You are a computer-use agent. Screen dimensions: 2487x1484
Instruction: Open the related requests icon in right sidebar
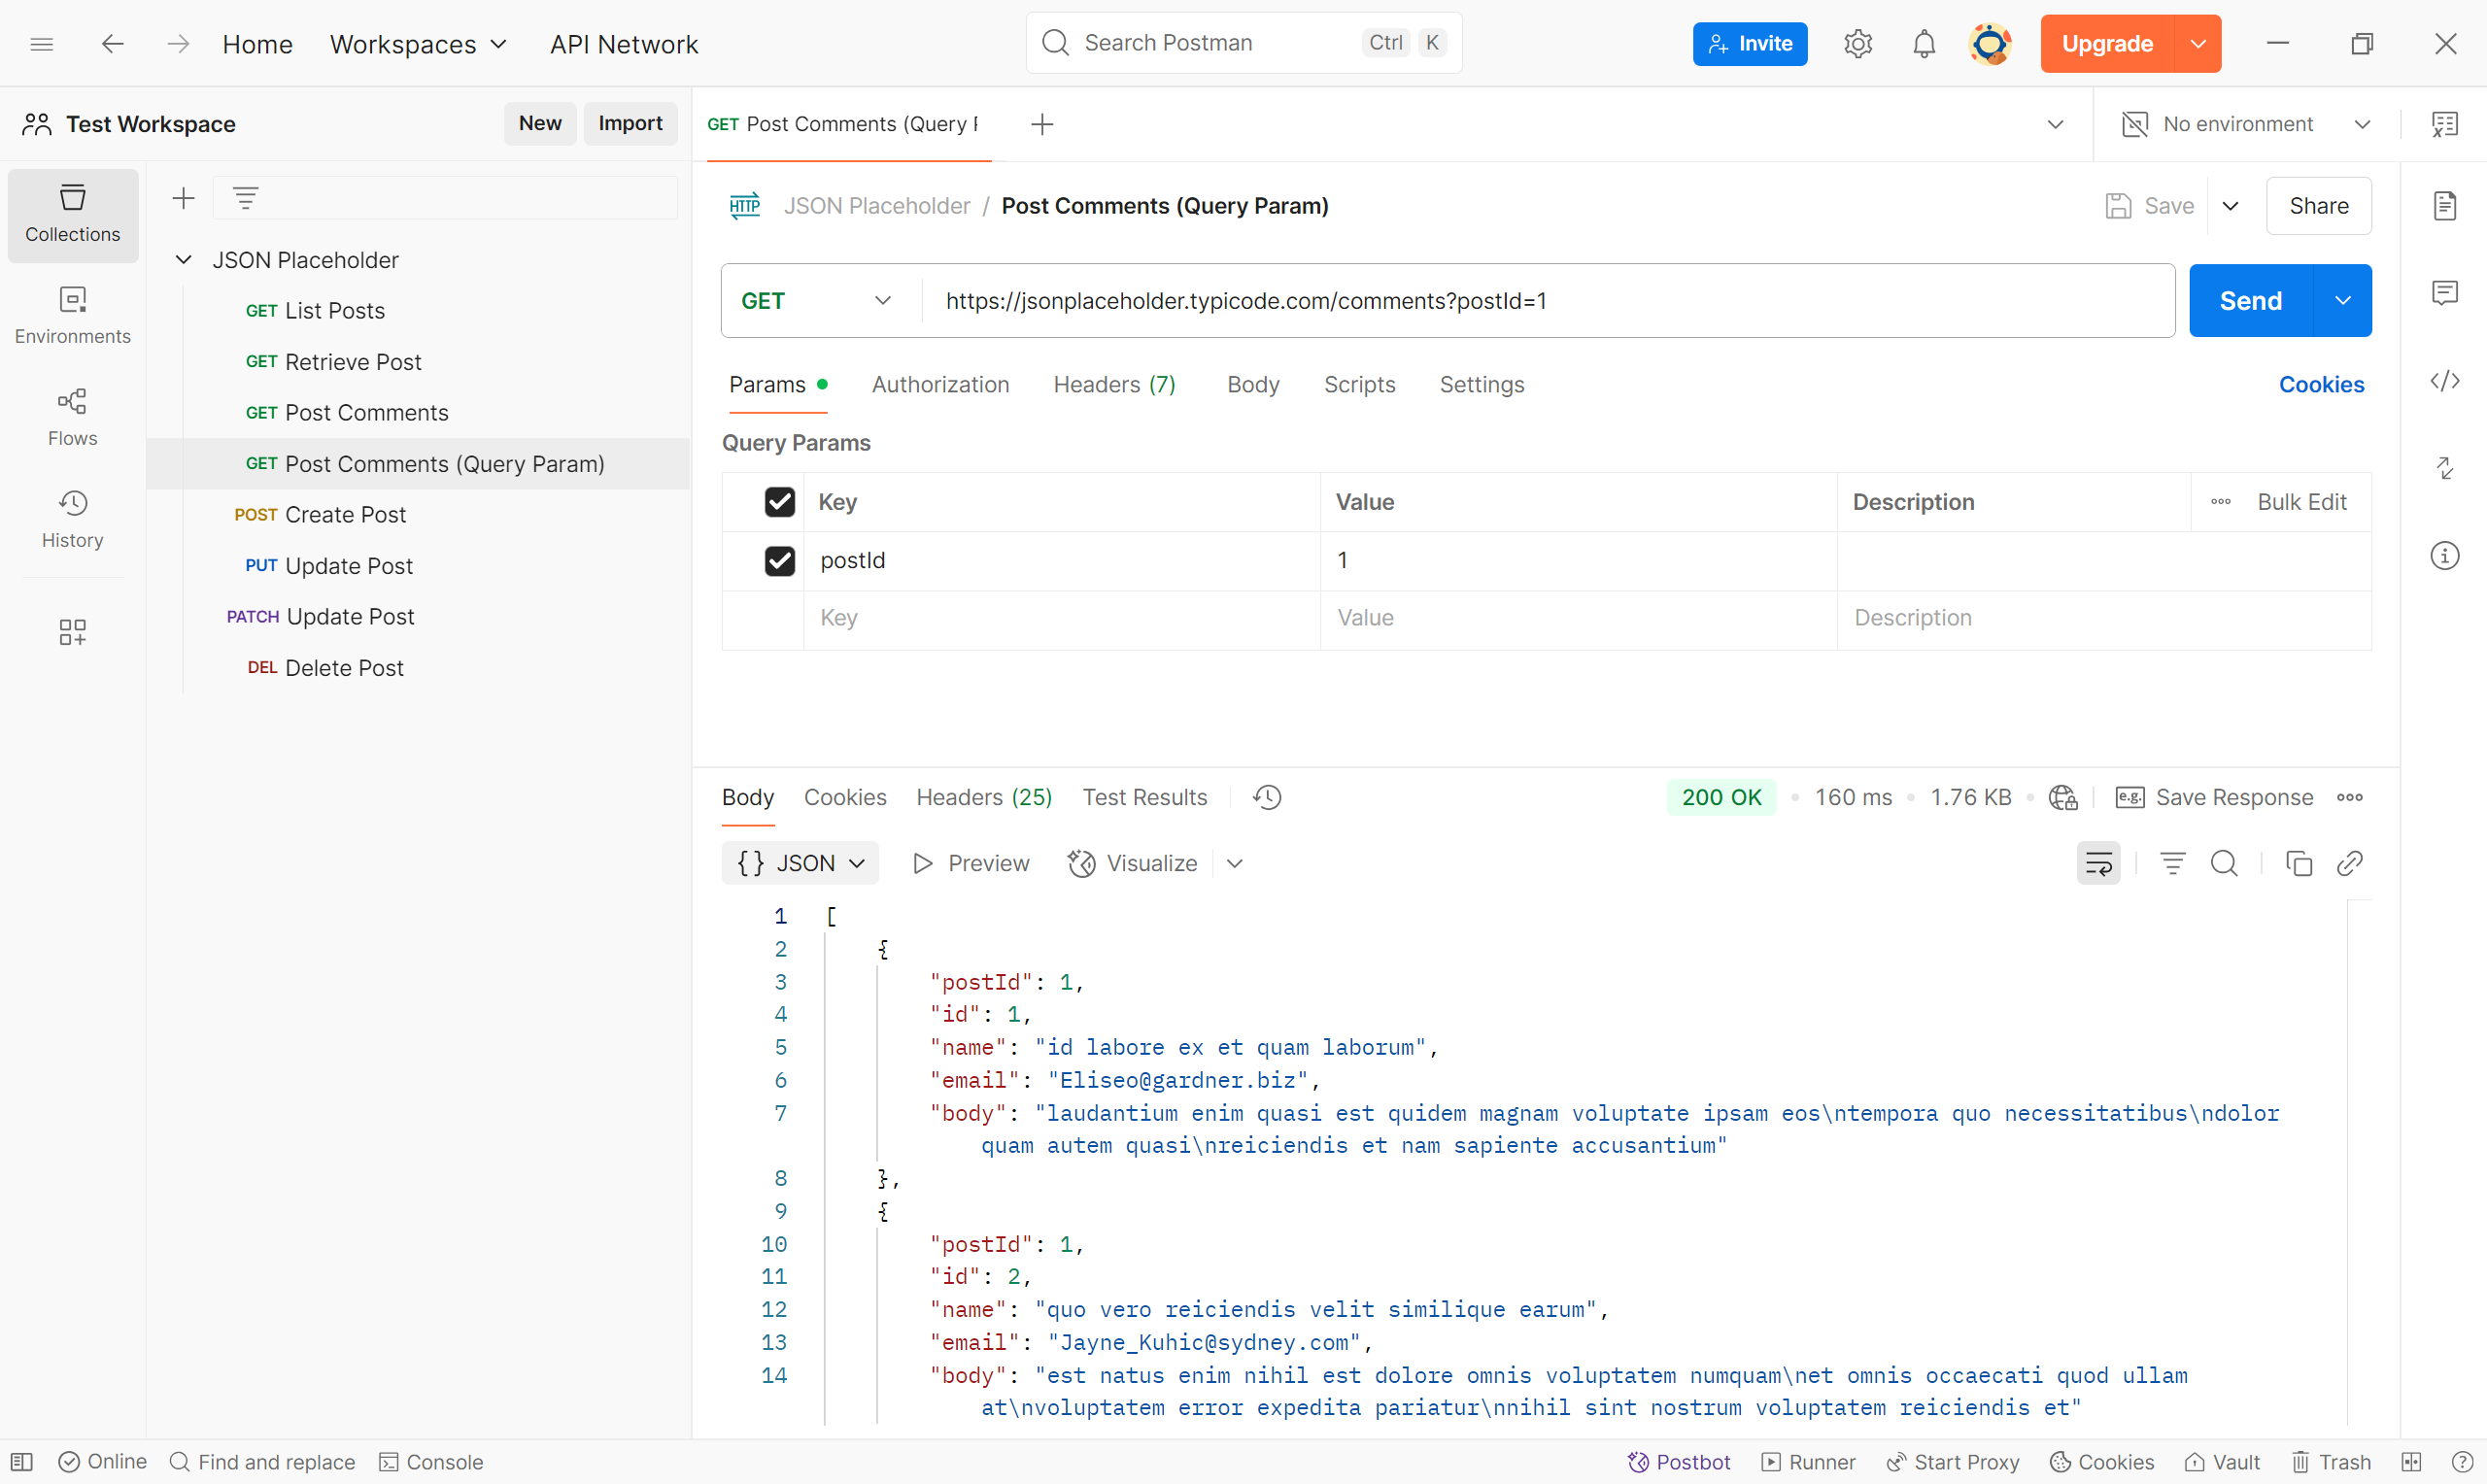click(2445, 468)
